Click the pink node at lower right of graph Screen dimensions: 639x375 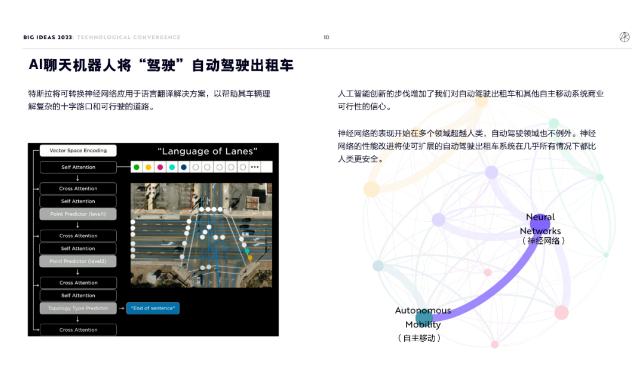562,312
